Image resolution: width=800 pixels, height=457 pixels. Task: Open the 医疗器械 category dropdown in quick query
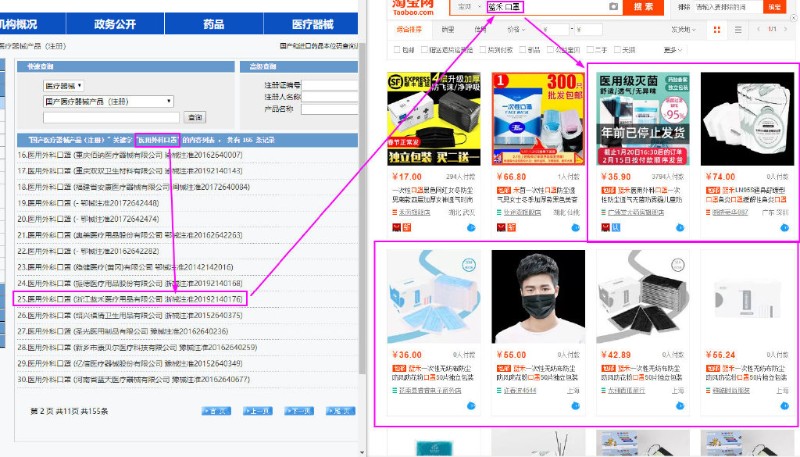click(63, 86)
